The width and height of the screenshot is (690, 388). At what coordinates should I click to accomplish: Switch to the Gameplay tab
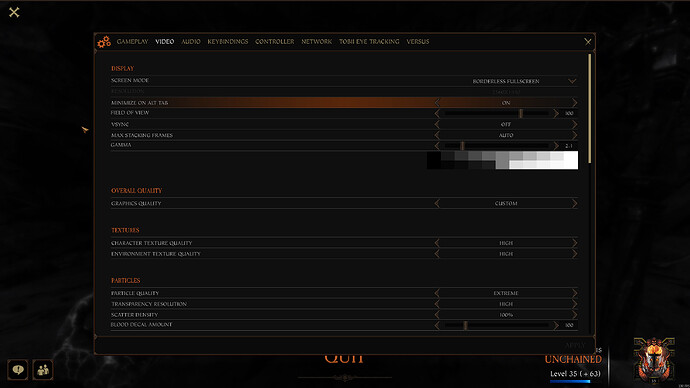(132, 41)
